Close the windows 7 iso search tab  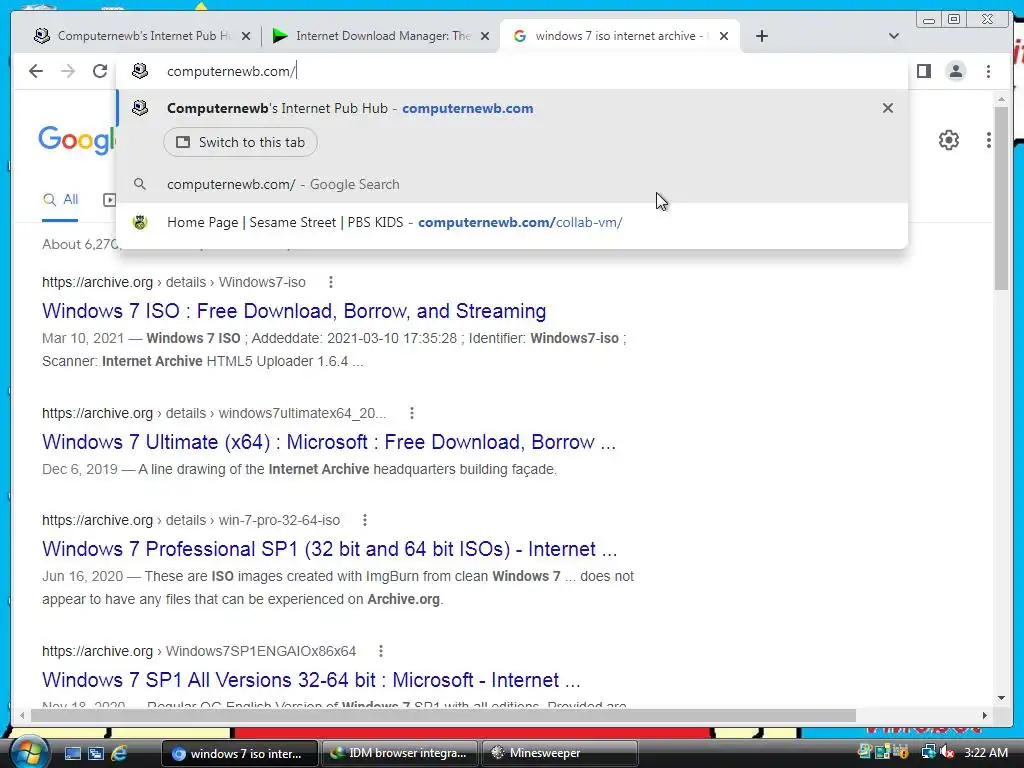click(x=724, y=36)
